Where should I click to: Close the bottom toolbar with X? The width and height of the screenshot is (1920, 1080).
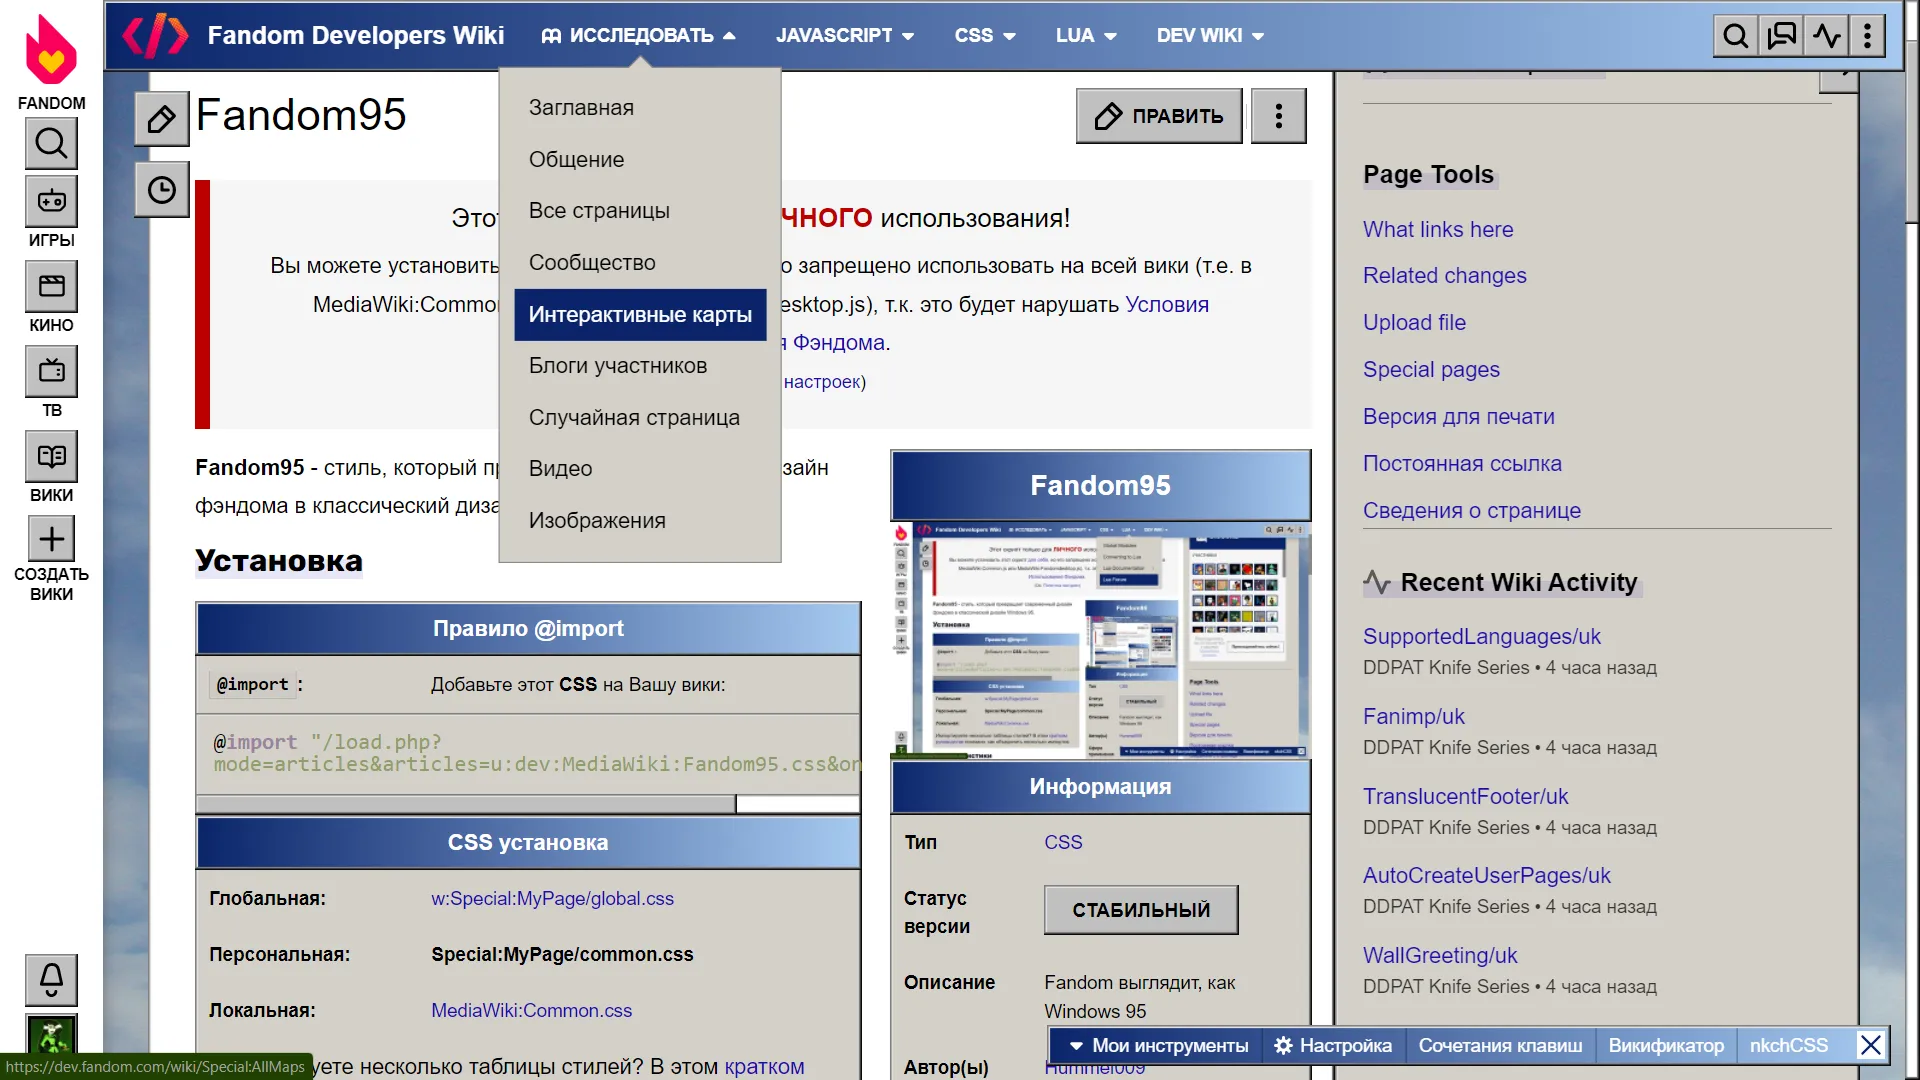point(1870,1045)
